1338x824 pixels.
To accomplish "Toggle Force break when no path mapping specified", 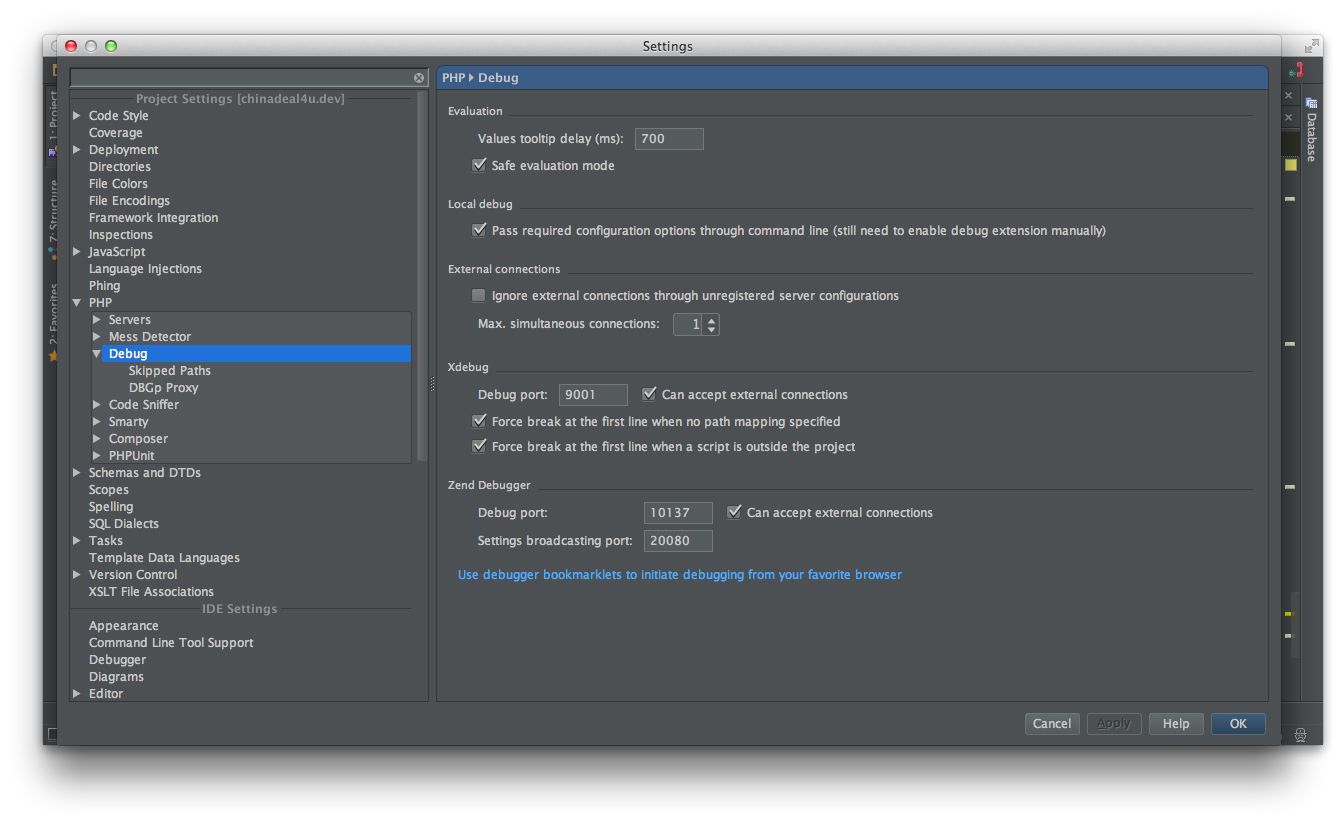I will pyautogui.click(x=479, y=422).
